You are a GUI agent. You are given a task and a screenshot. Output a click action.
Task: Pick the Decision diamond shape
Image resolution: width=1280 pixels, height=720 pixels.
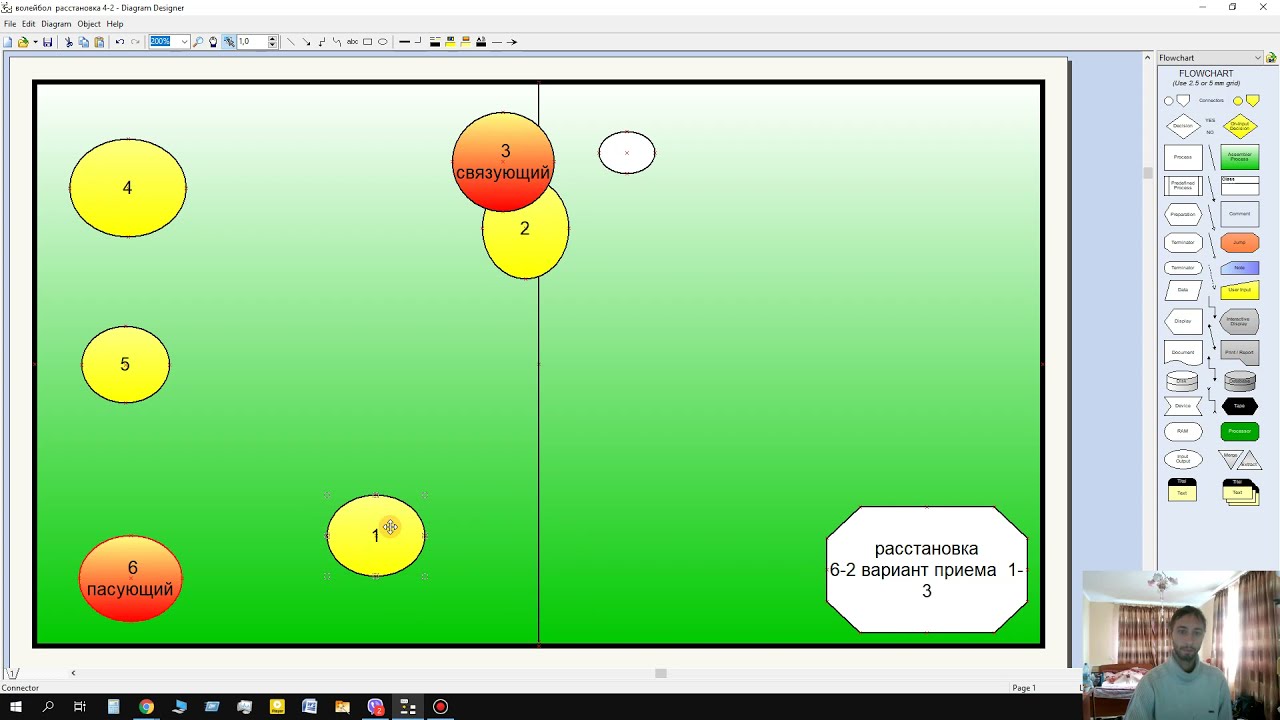(1183, 126)
